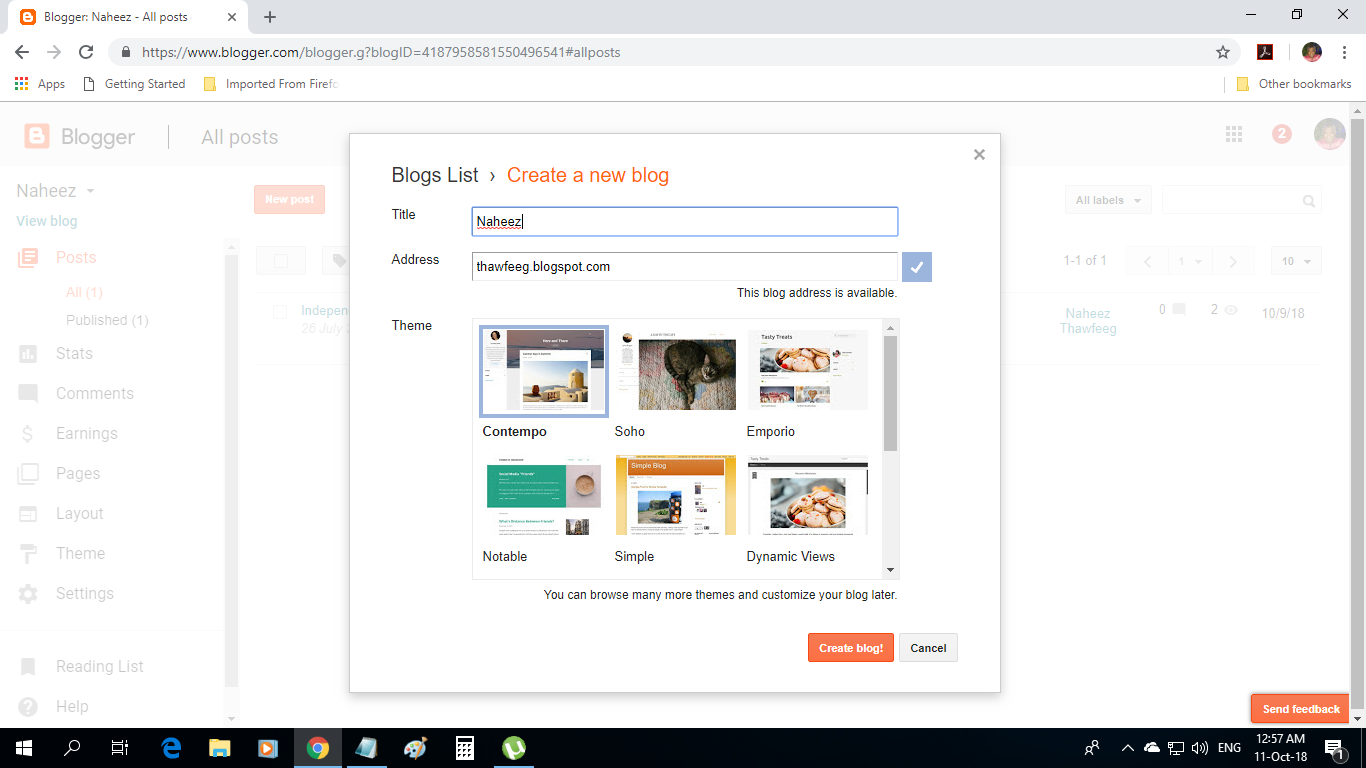
Task: Select the Soho theme thumbnail
Action: point(676,371)
